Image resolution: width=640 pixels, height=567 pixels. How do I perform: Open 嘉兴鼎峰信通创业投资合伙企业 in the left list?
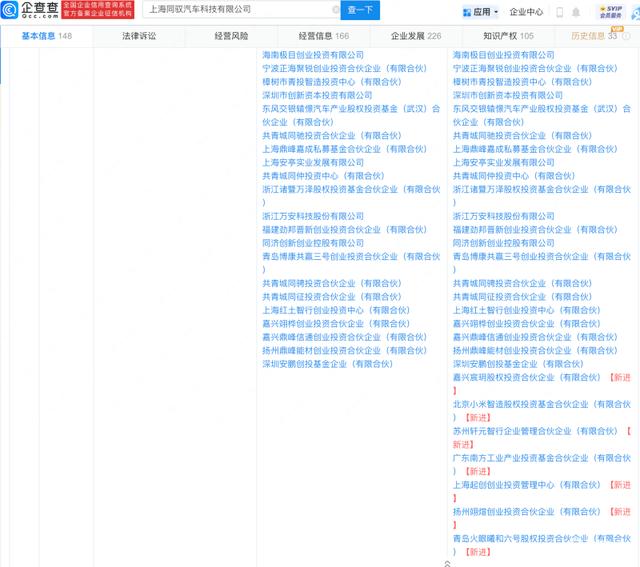(x=344, y=338)
